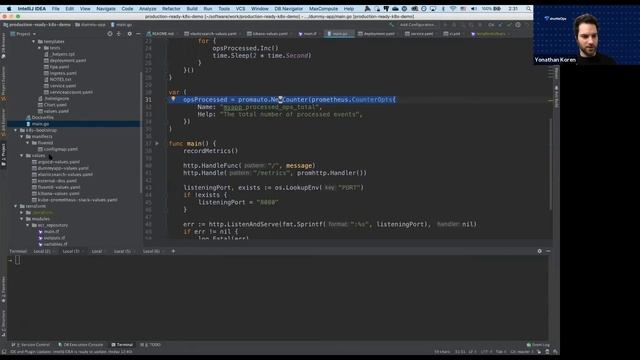
Task: Click dummy-app in the breadcrumb bar
Action: tap(90, 25)
